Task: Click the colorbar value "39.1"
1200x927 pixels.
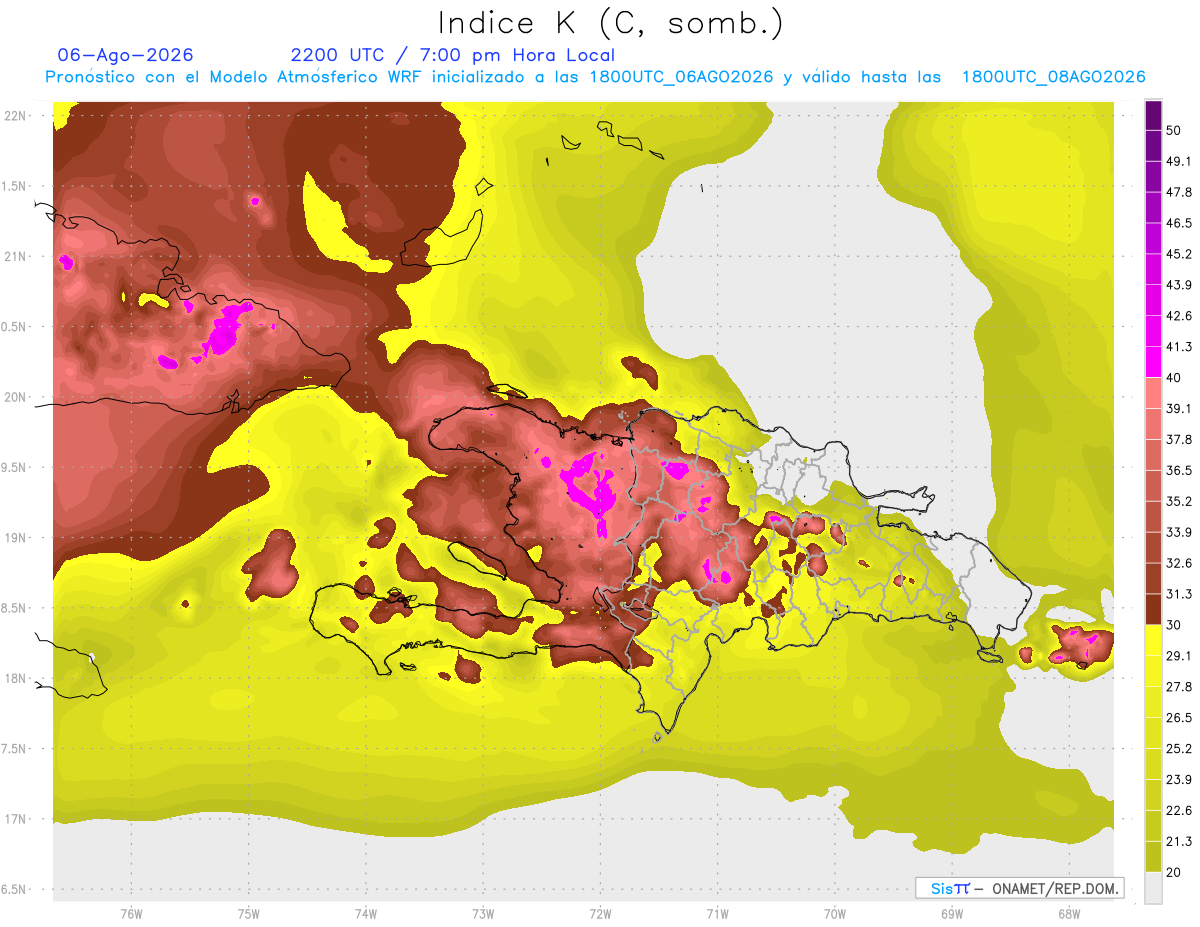Action: click(x=1179, y=409)
